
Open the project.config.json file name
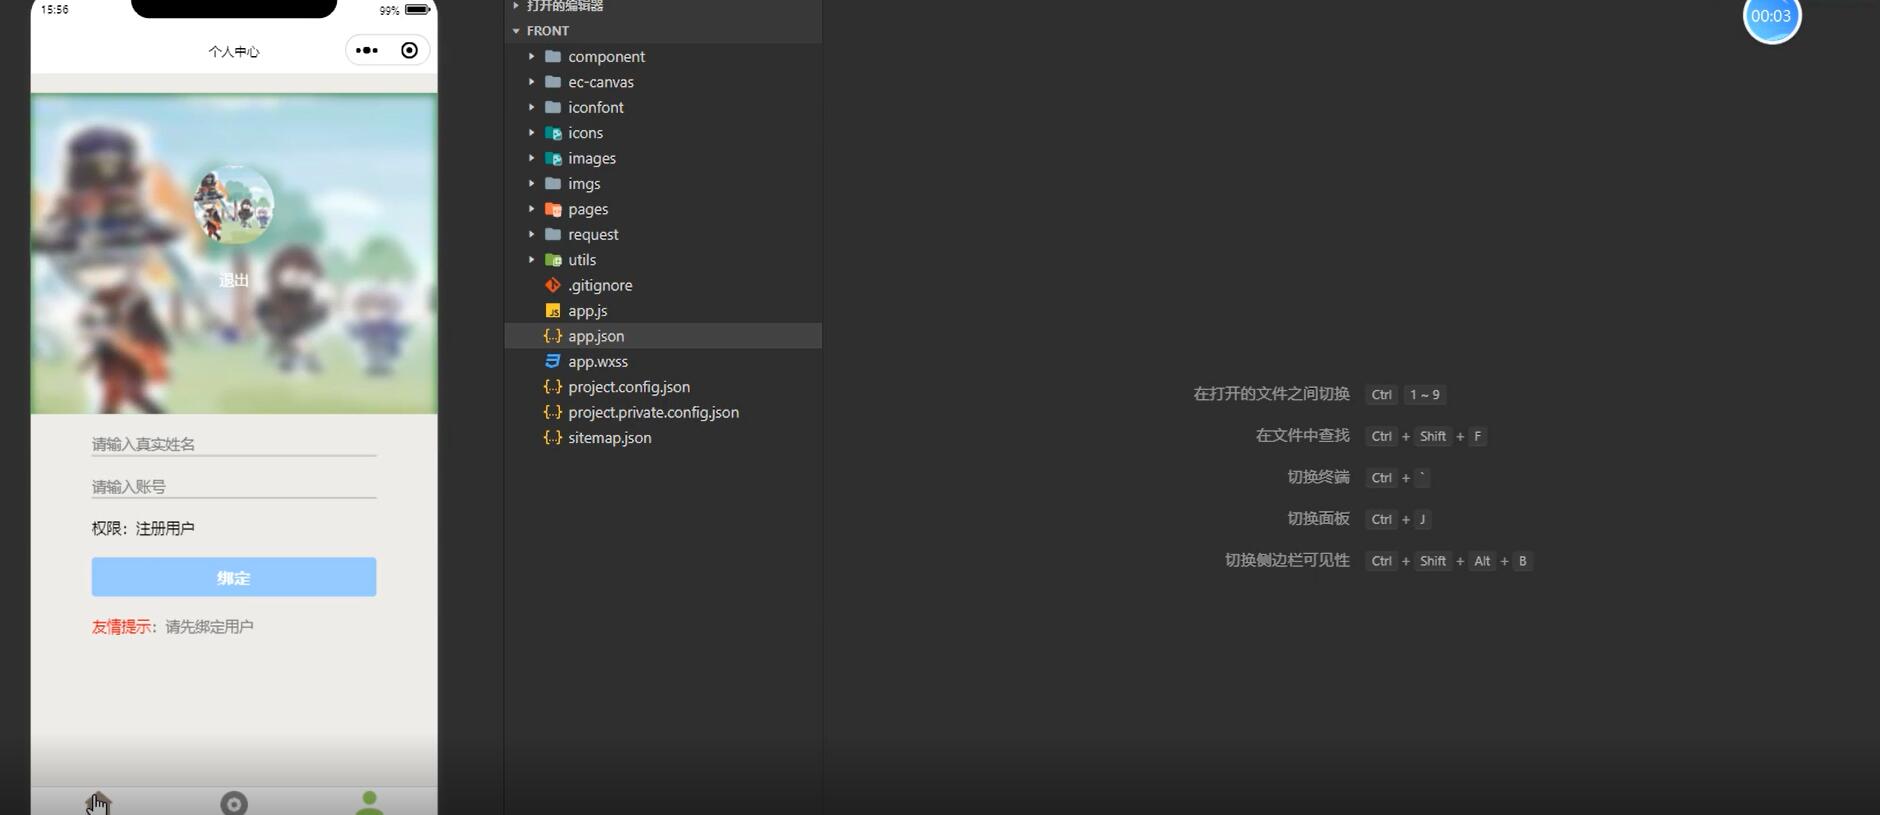[629, 387]
